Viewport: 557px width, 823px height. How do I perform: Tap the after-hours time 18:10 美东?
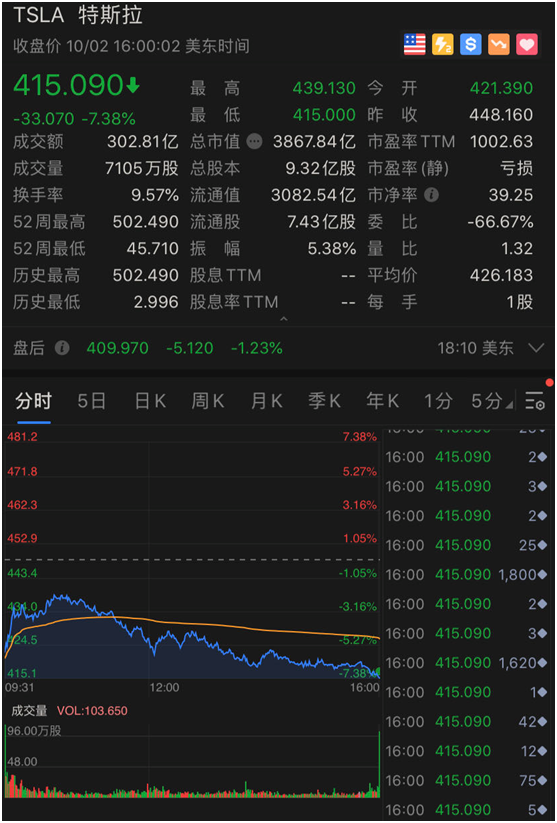coord(476,348)
